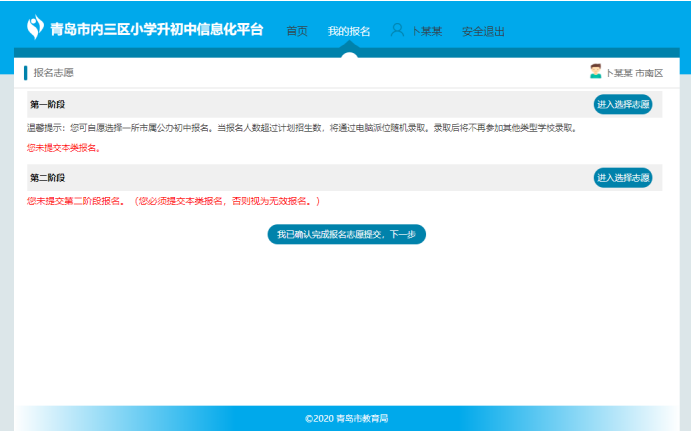Click the red 您未提交本类报名 warning
The image size is (691, 431).
(64, 148)
